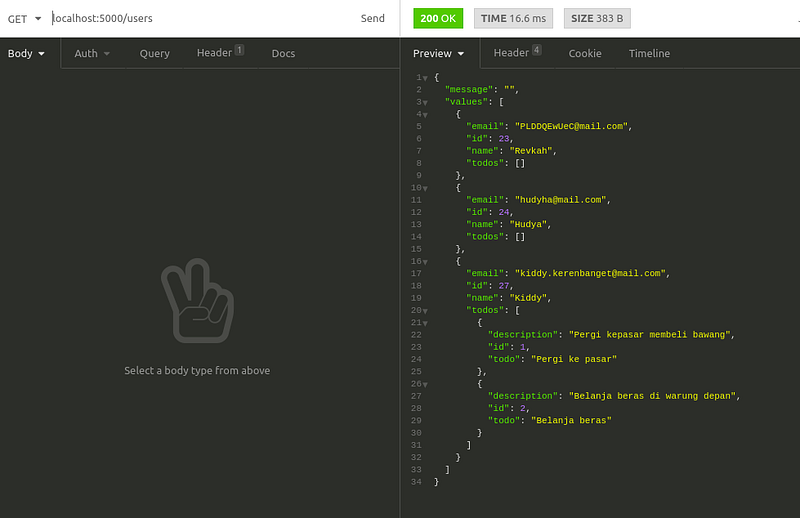Collapse the todo object at line 21

coord(425,324)
